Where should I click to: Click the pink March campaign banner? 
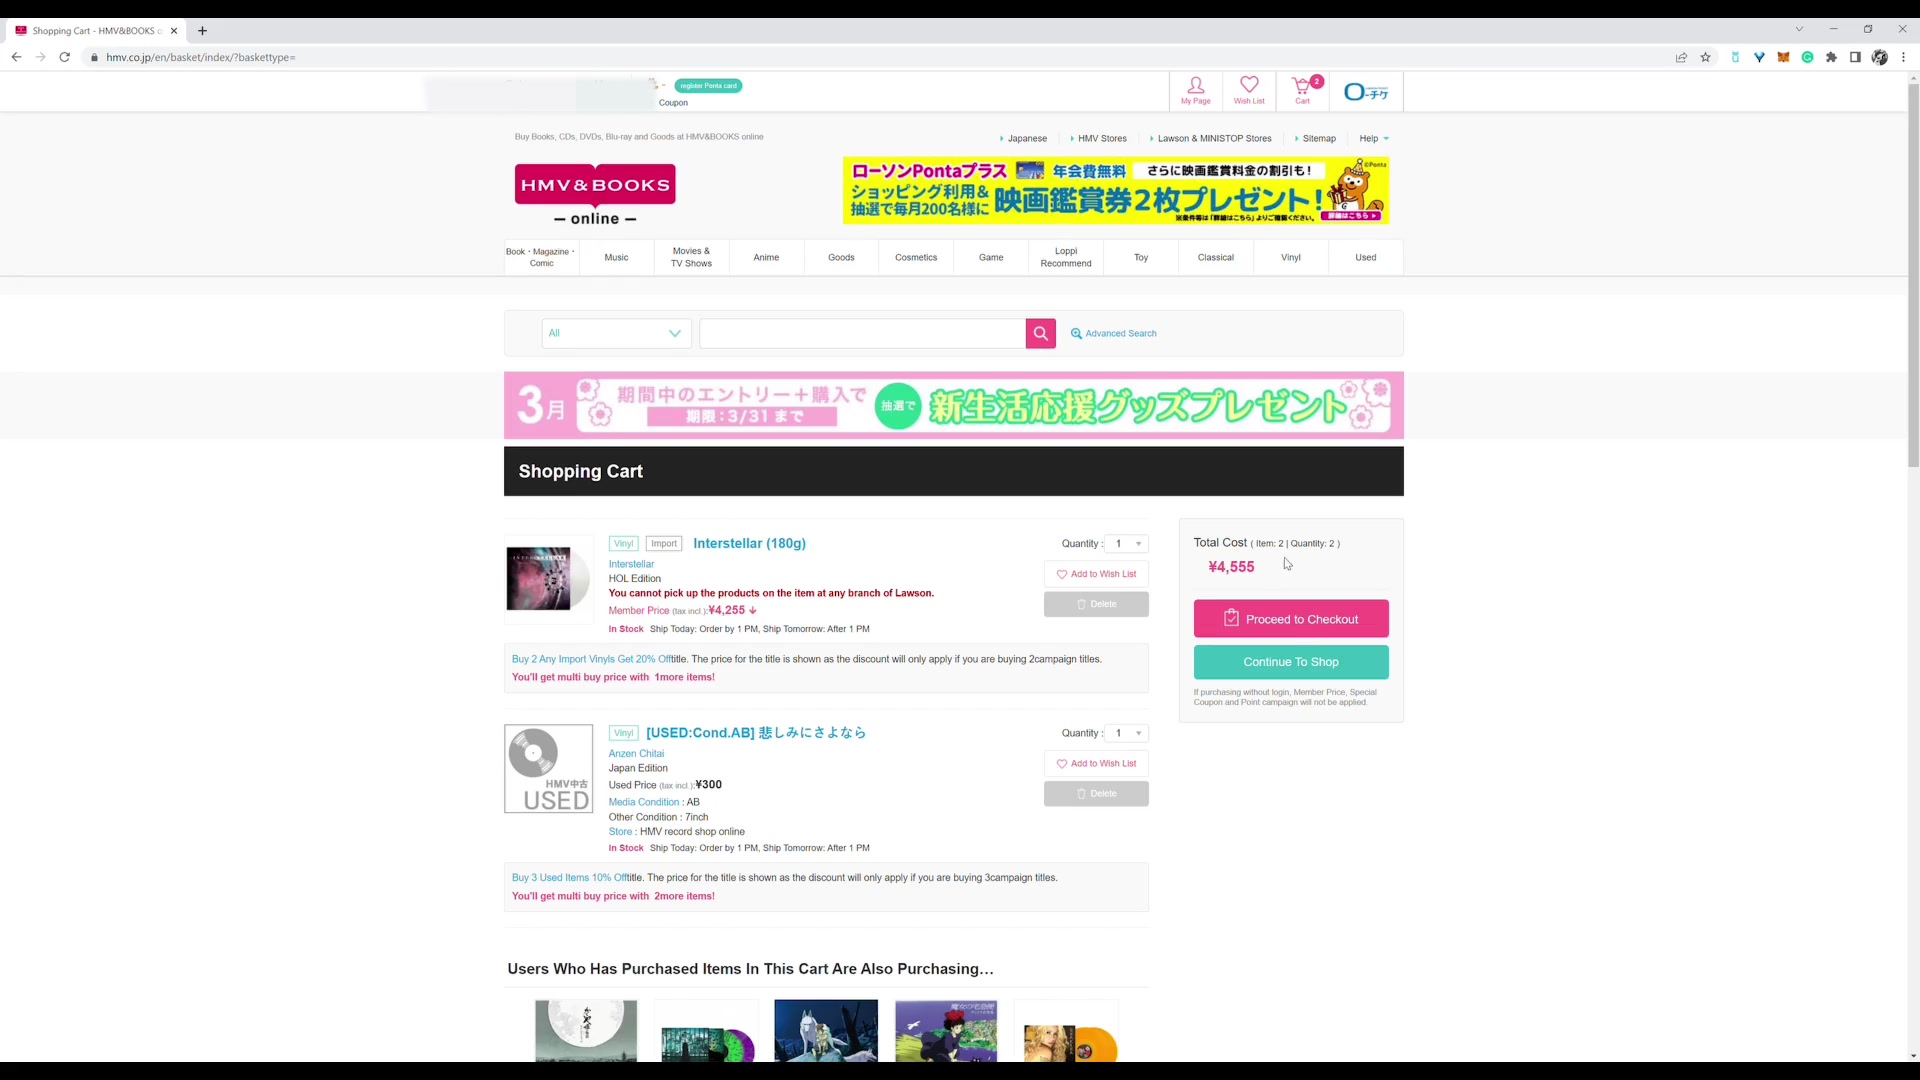point(954,406)
